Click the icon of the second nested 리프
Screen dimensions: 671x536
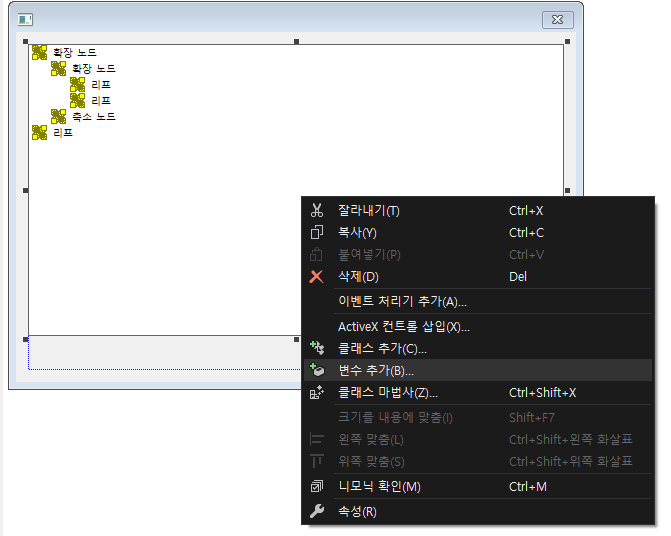pyautogui.click(x=77, y=101)
